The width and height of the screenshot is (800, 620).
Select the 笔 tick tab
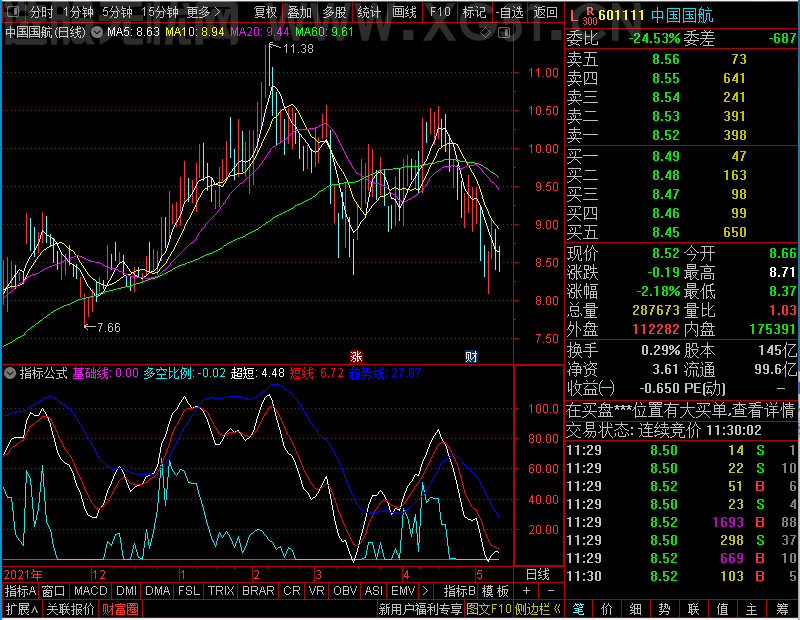click(578, 609)
